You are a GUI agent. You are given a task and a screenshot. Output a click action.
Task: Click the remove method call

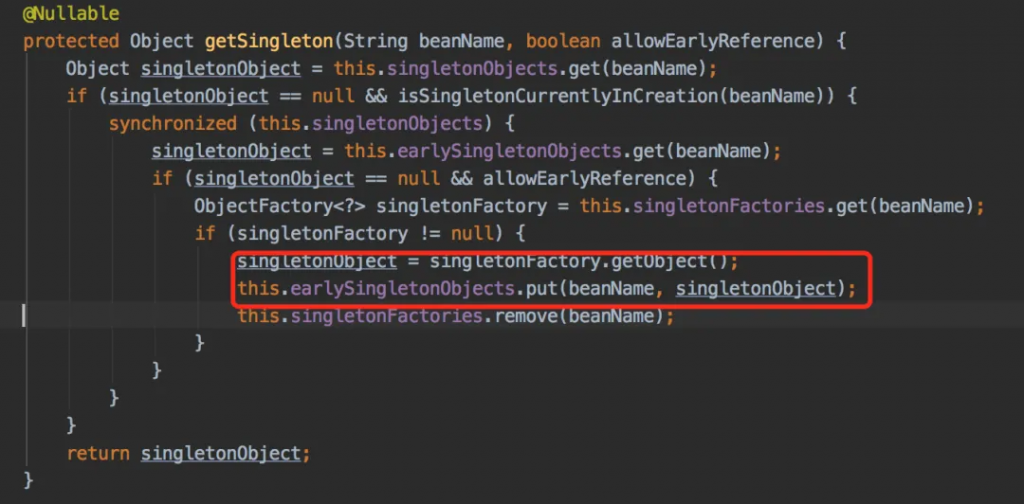[x=525, y=316]
